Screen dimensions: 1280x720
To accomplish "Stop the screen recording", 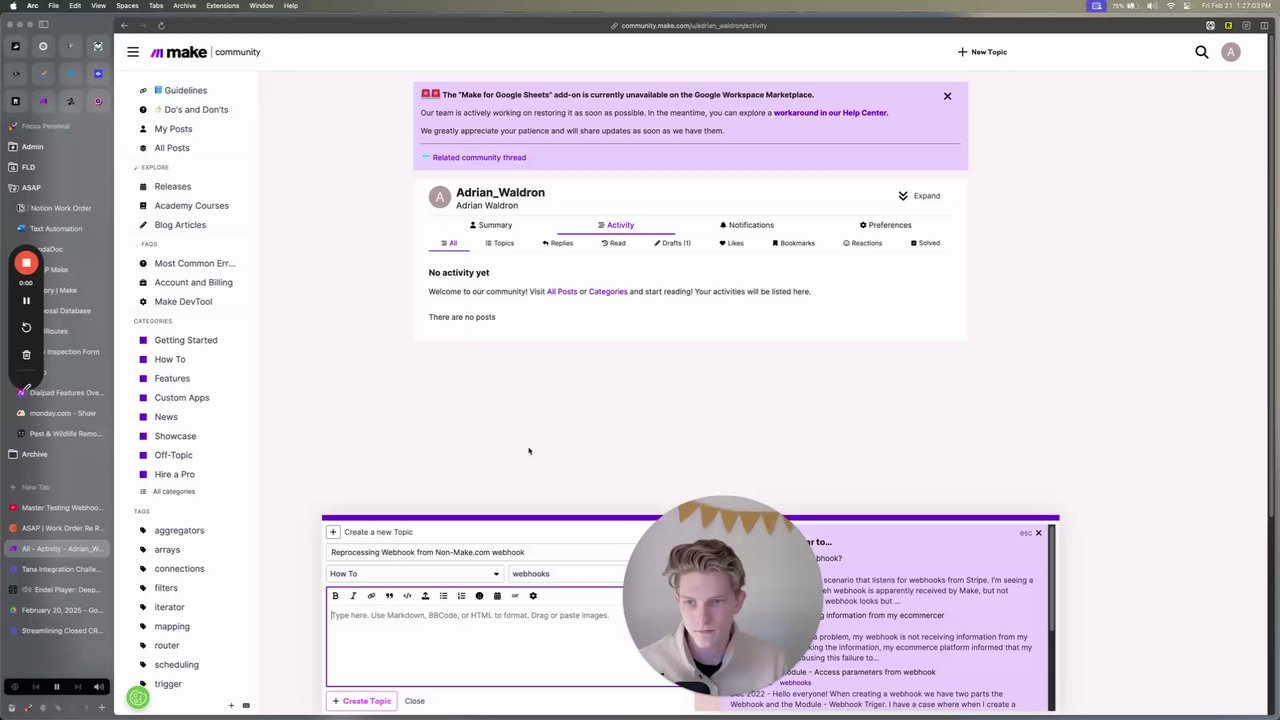I will (x=27, y=263).
